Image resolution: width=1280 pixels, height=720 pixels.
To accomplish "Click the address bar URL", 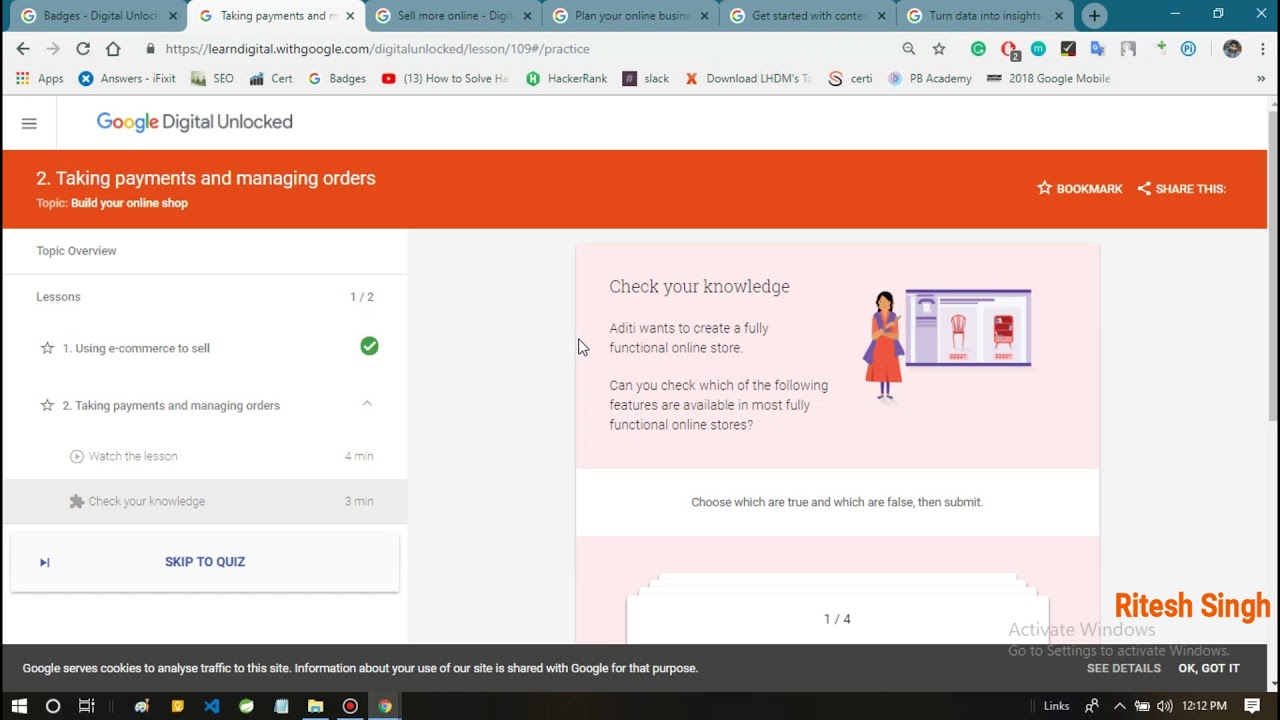I will 377,48.
